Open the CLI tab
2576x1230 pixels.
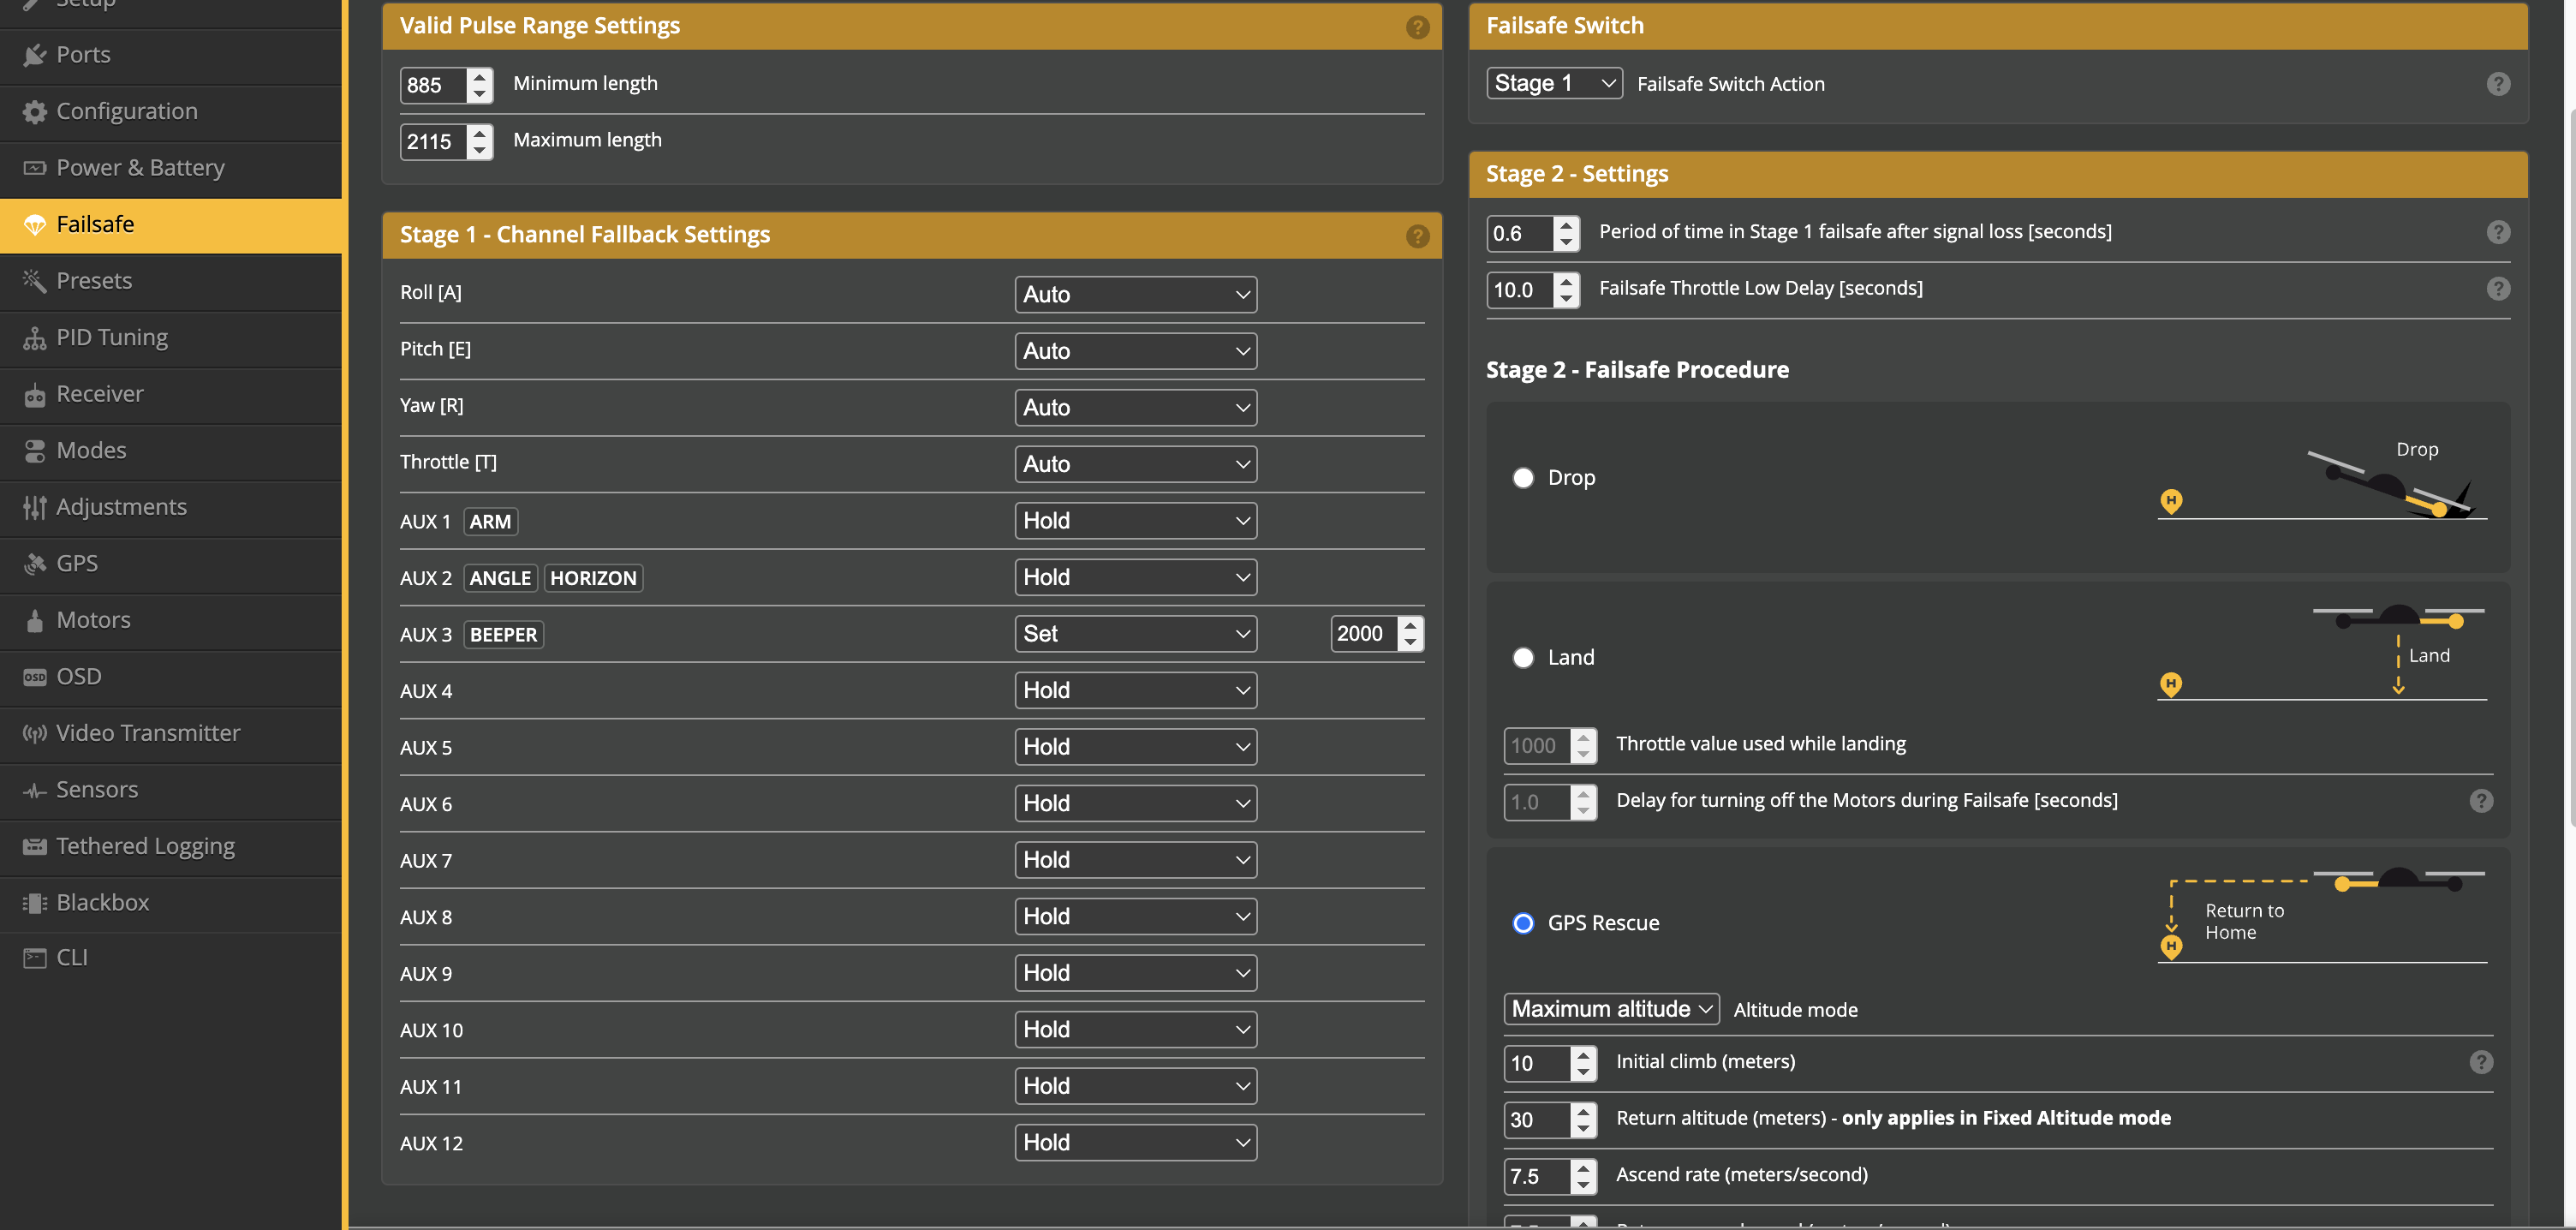coord(72,958)
